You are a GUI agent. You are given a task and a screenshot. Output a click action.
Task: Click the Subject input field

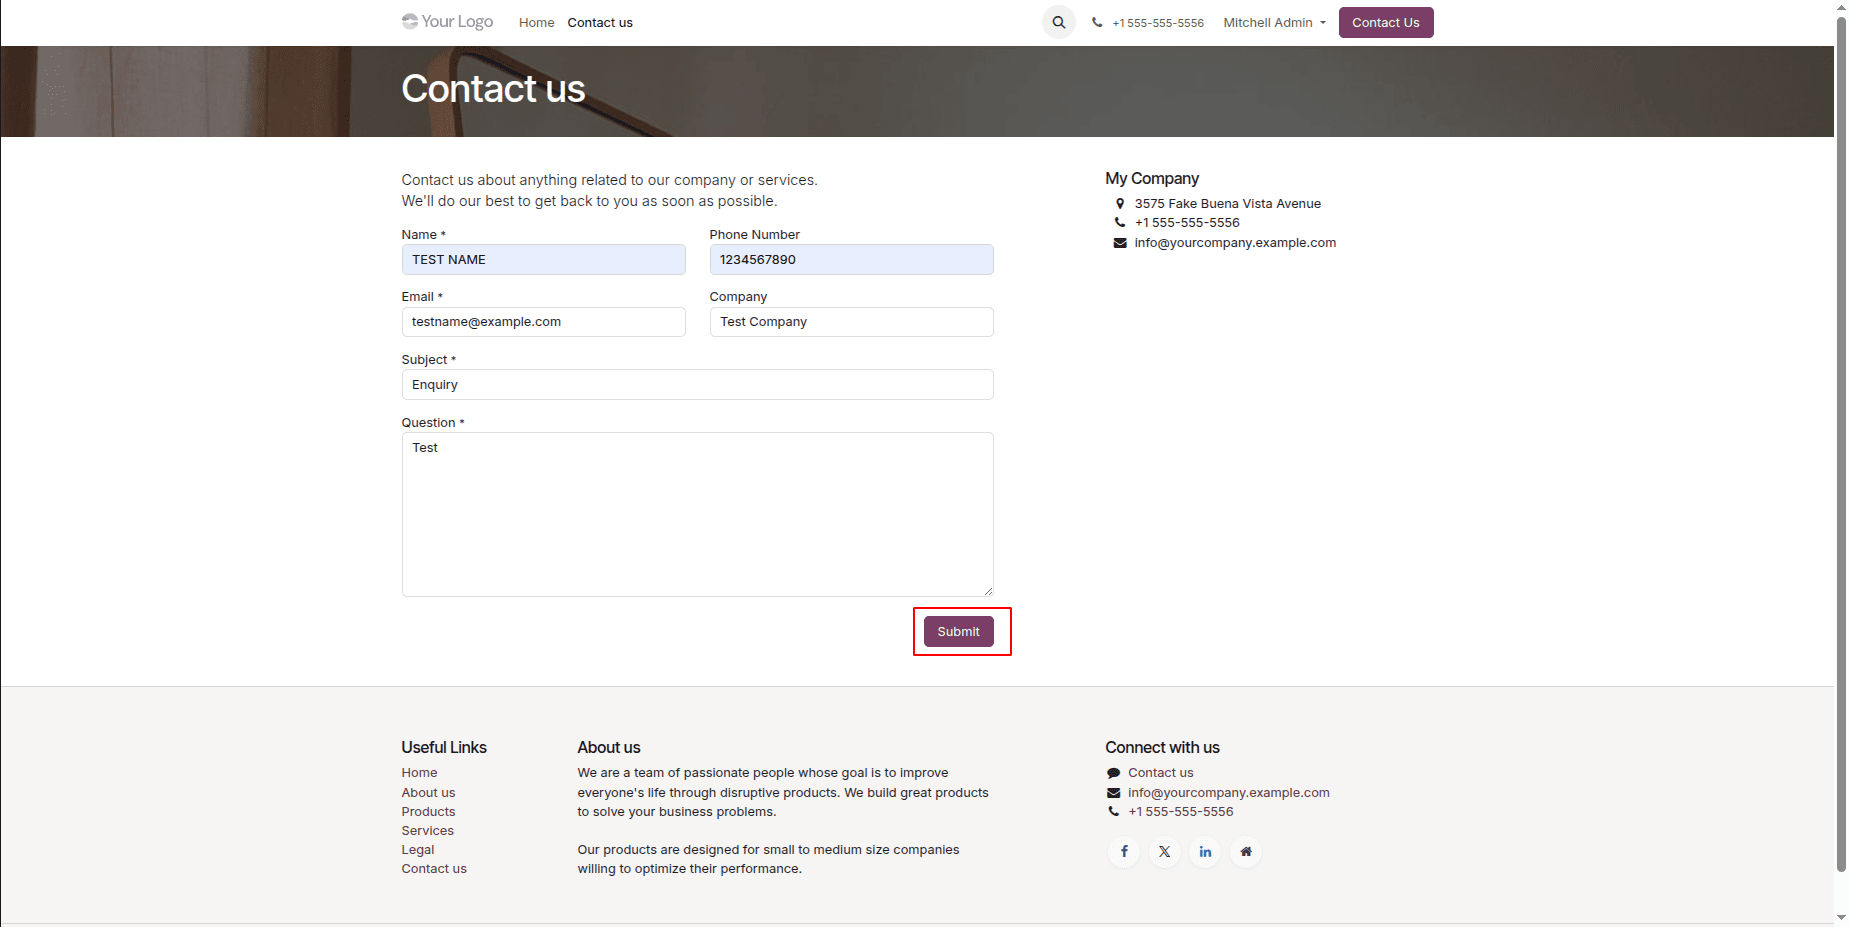point(697,385)
